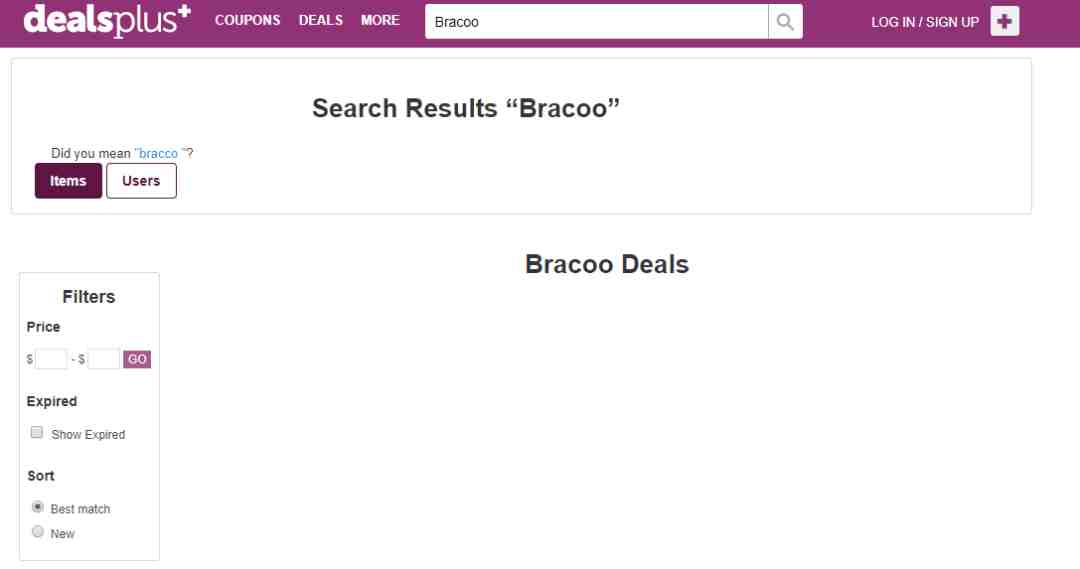Screen dimensions: 1080x569
Task: Click the maximum price input field
Action: click(x=104, y=359)
